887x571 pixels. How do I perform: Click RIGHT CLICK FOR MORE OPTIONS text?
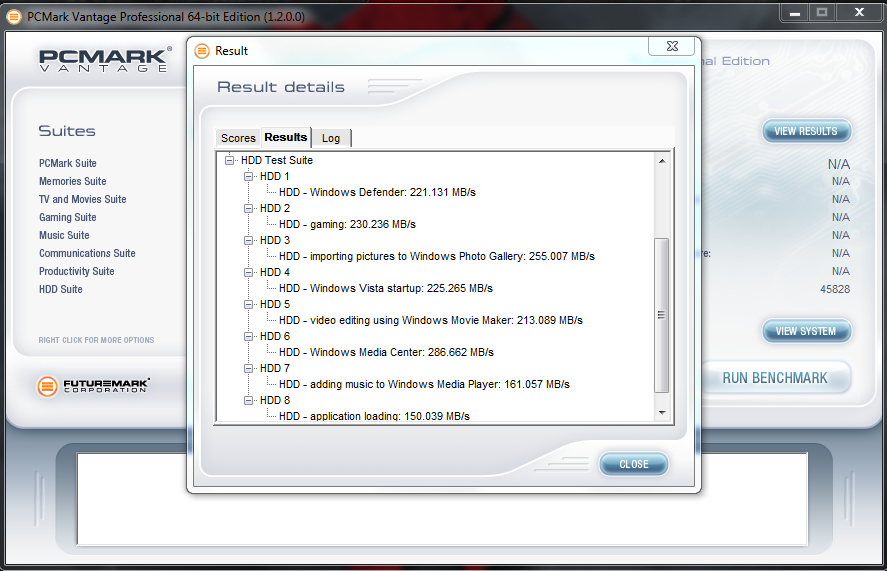(96, 340)
